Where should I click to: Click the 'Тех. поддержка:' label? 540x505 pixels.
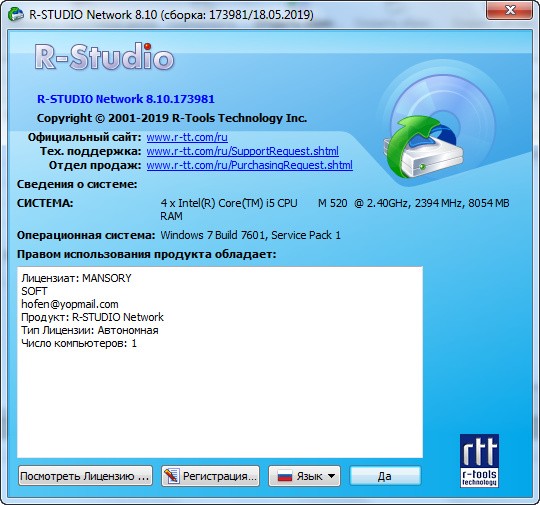coord(91,151)
